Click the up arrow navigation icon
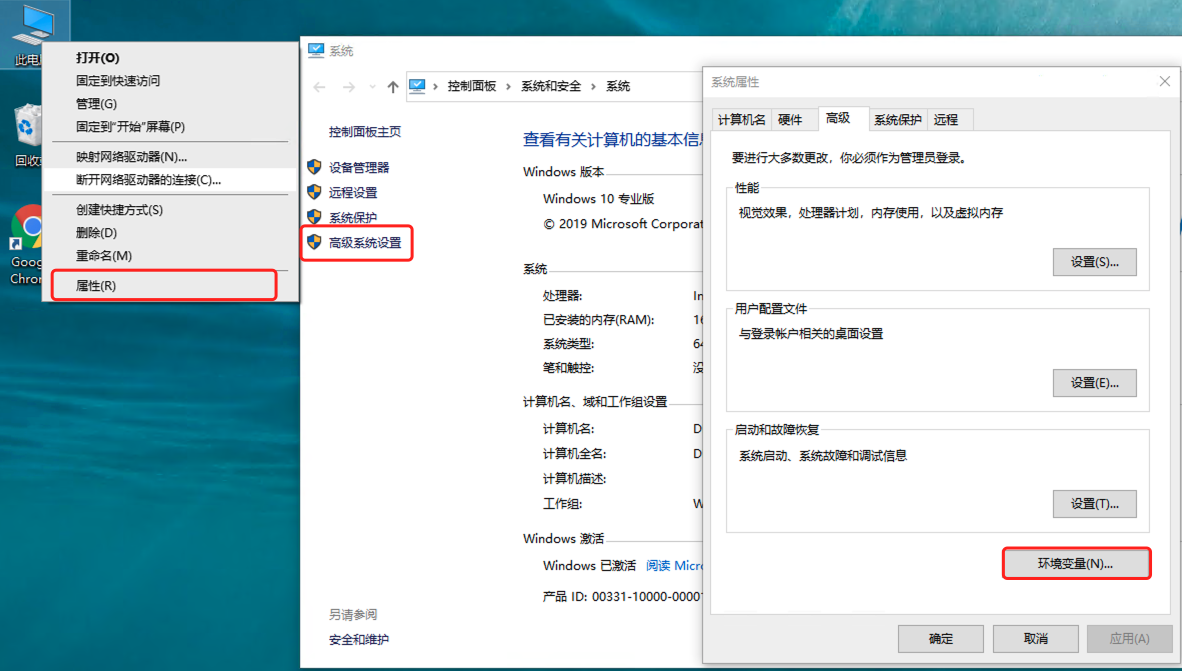 coord(393,87)
